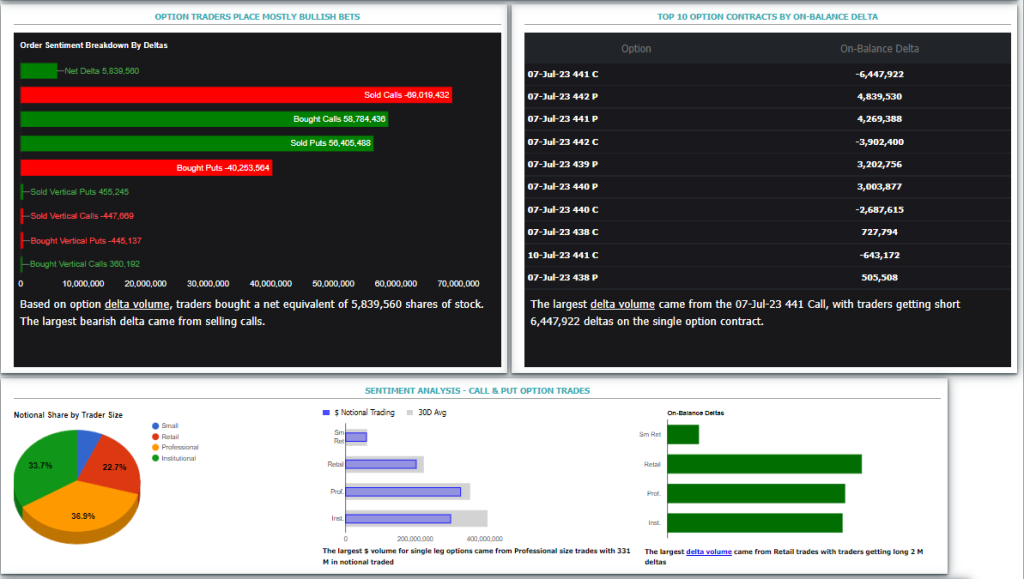Click the -643,172 delta value

tap(879, 255)
